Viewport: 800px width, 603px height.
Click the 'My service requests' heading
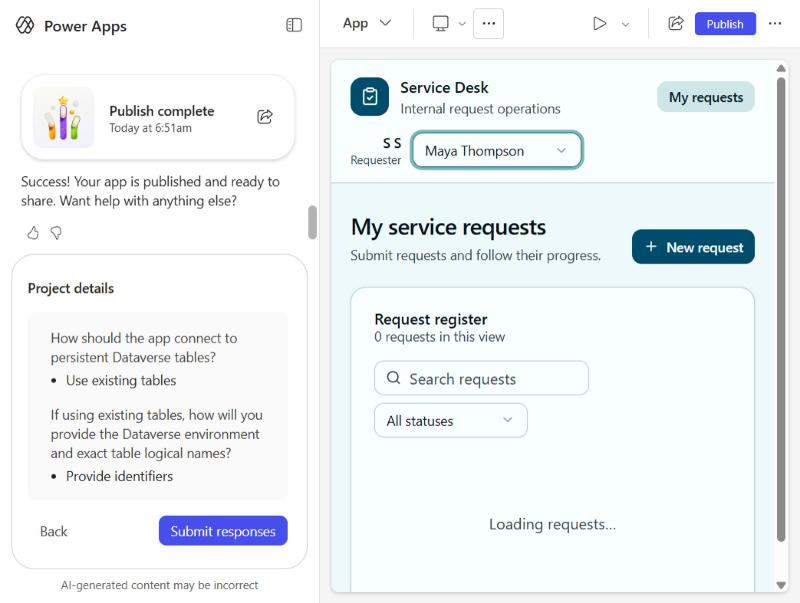[448, 227]
